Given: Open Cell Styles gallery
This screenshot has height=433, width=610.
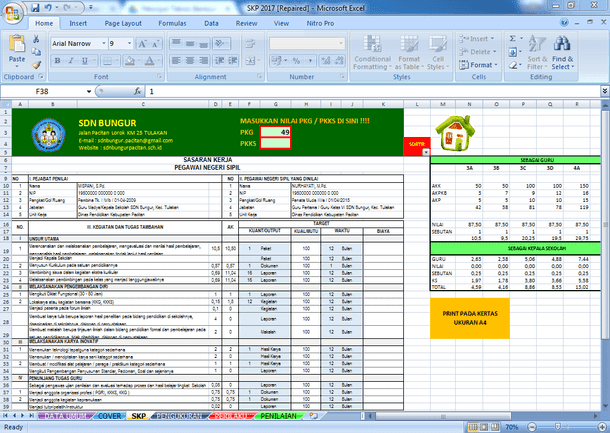Looking at the screenshot, I should [x=438, y=52].
